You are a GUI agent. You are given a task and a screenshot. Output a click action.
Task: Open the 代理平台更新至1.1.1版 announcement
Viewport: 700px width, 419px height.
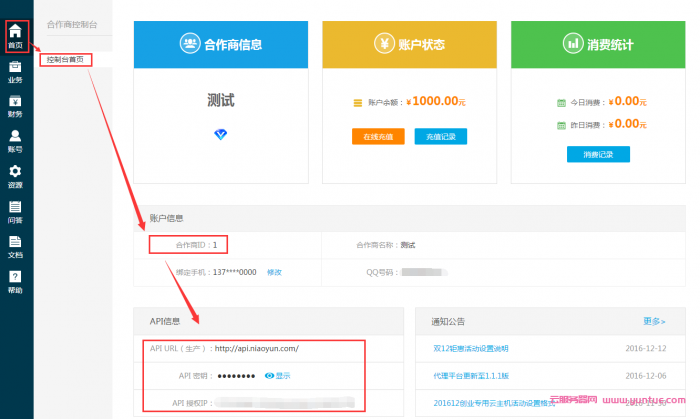tap(471, 376)
